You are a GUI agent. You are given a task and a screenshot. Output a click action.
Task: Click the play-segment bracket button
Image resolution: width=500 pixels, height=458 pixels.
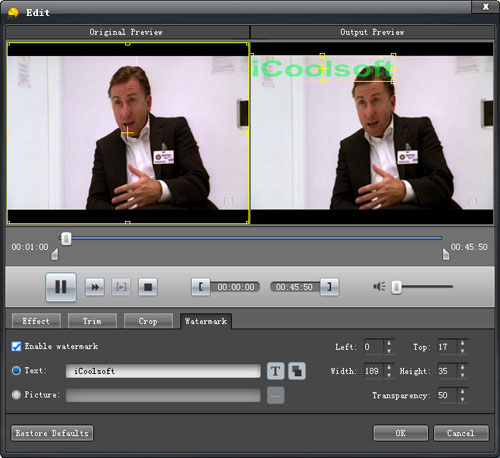coord(121,287)
